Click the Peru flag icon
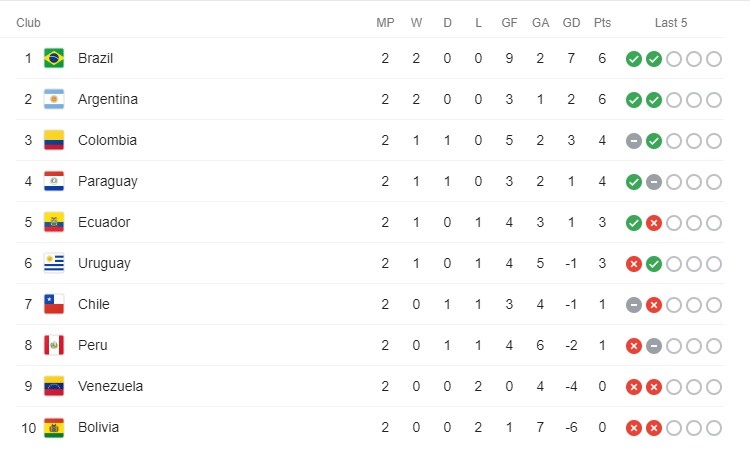Viewport: 750px width, 463px height. 54,345
